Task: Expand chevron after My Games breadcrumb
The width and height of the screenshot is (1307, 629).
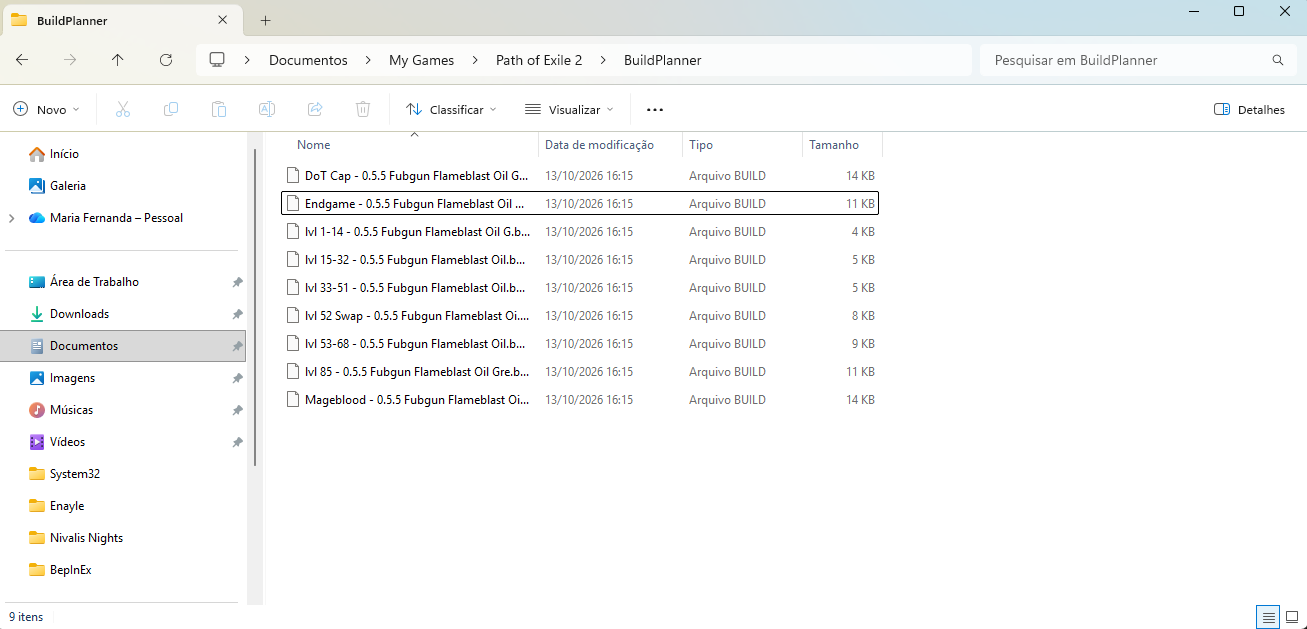Action: pos(475,60)
